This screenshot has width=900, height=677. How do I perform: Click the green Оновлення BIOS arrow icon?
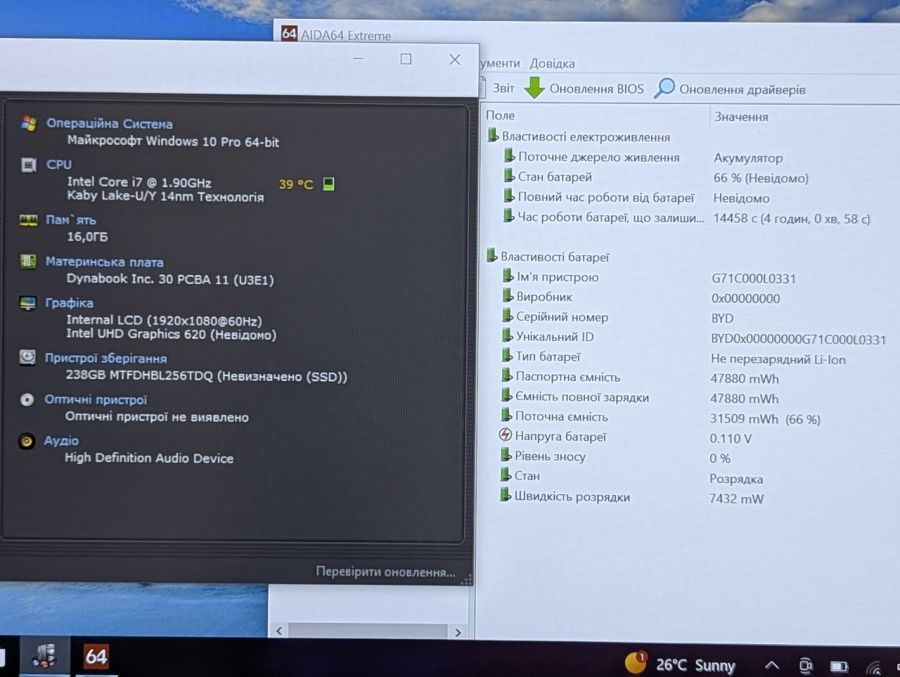click(534, 87)
